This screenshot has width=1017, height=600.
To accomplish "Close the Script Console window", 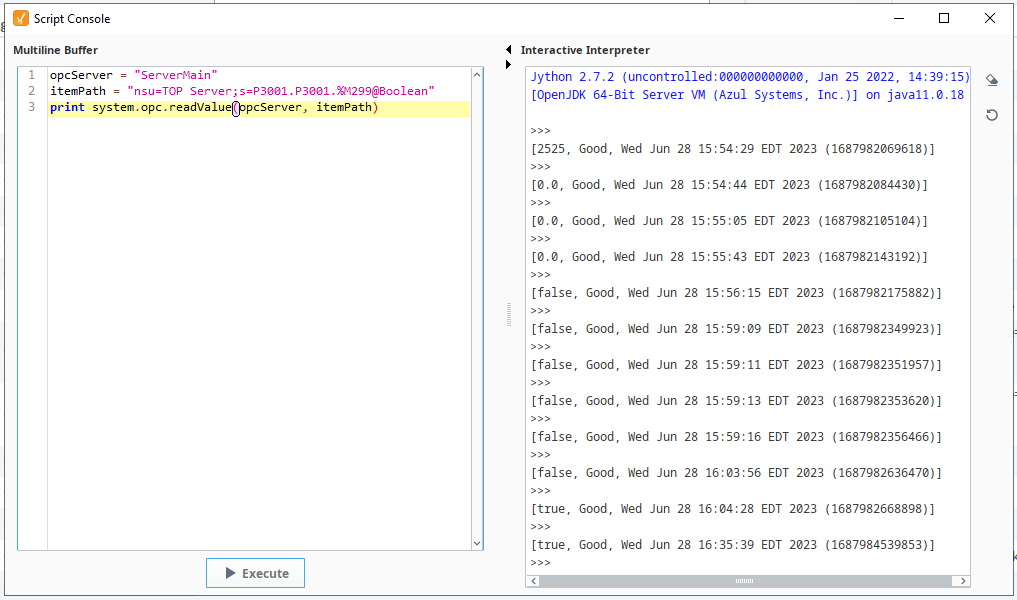I will (x=990, y=18).
